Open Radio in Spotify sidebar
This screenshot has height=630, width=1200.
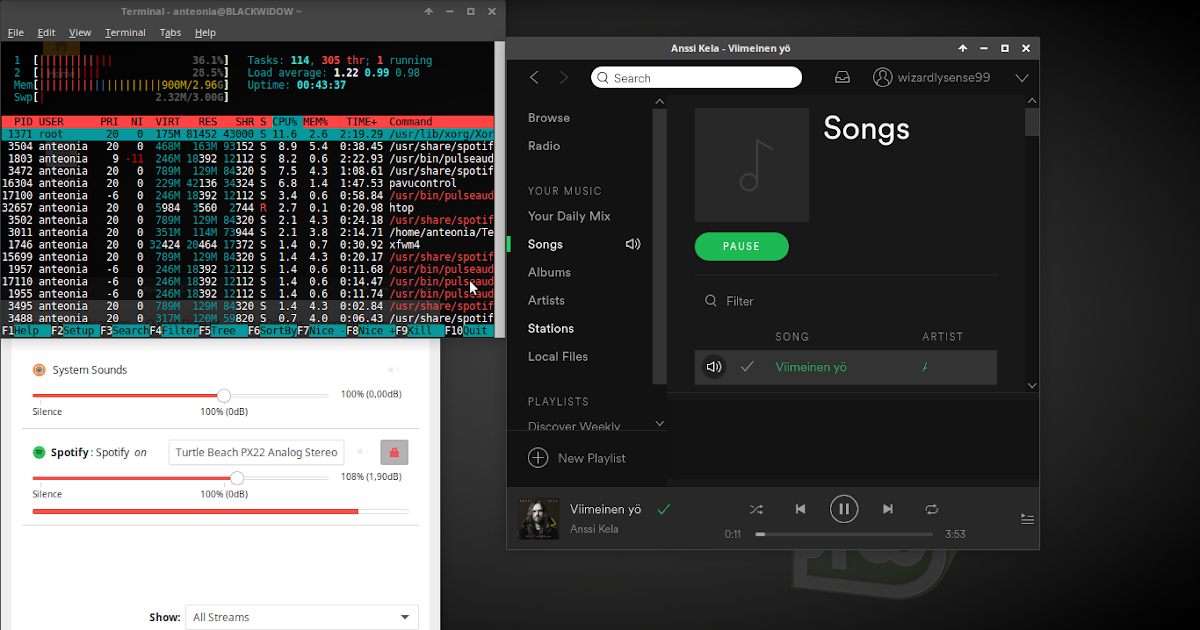pyautogui.click(x=544, y=145)
